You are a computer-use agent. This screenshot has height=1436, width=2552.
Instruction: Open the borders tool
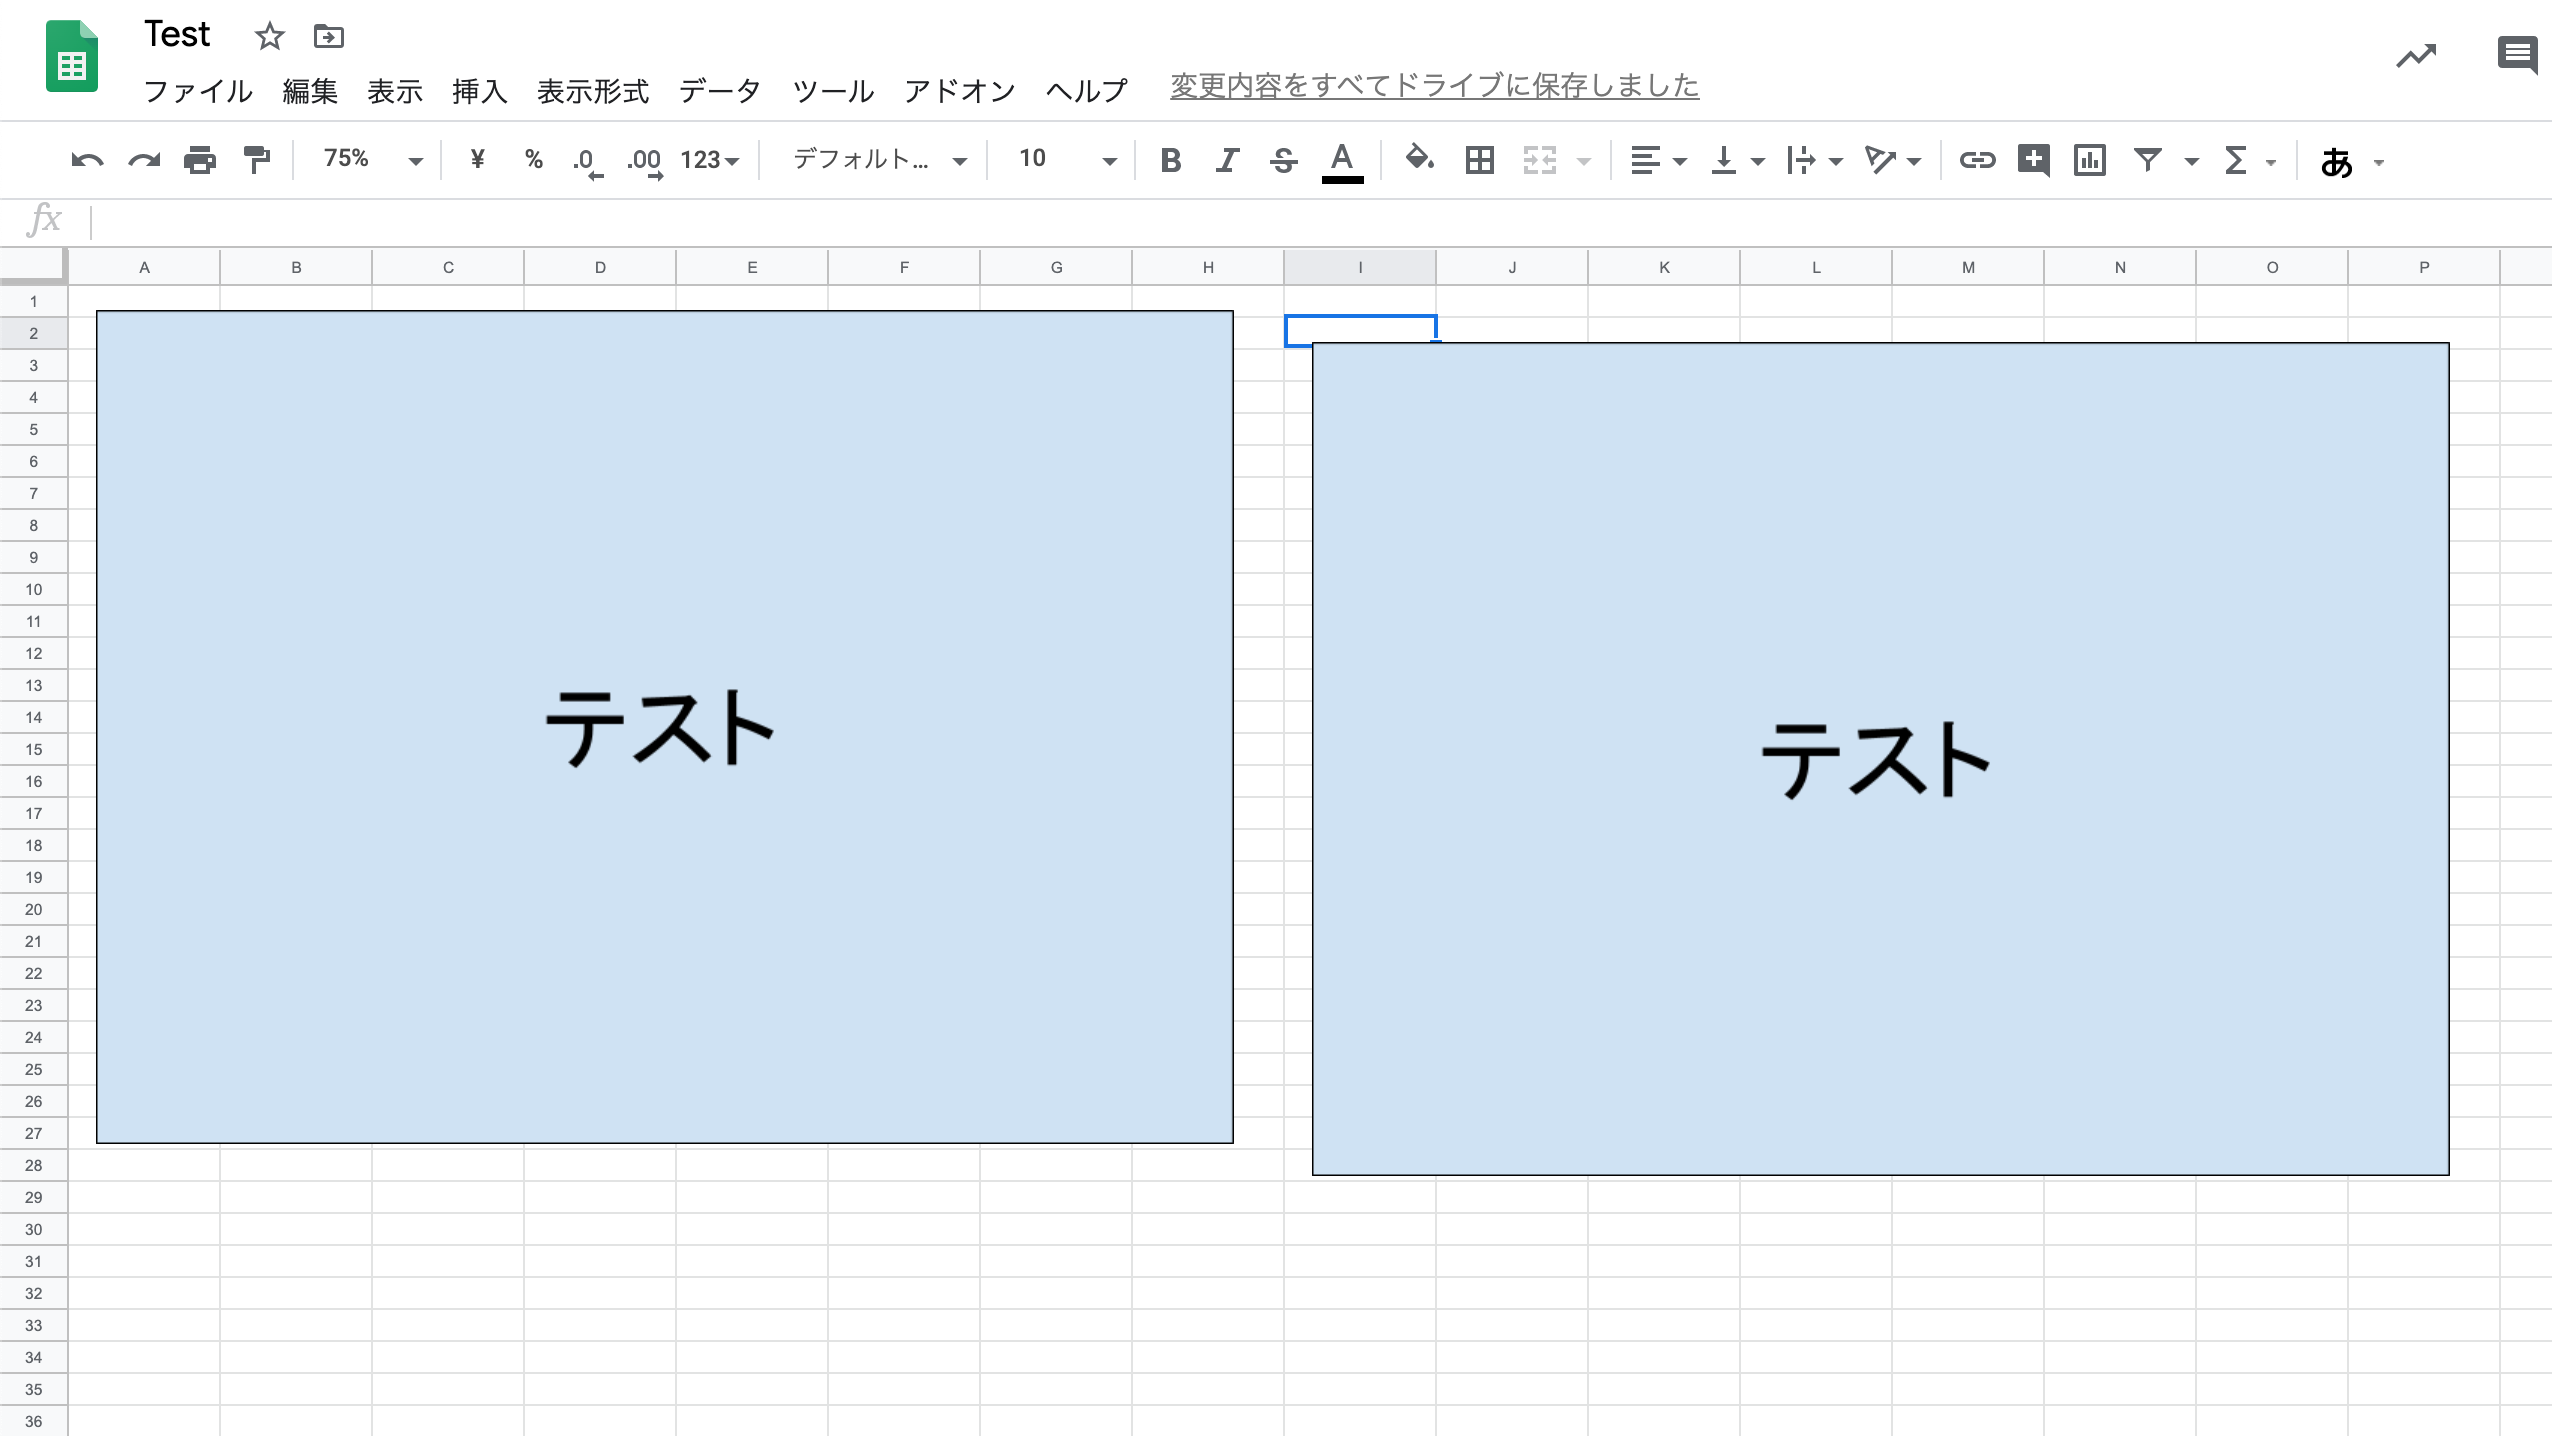pyautogui.click(x=1477, y=160)
